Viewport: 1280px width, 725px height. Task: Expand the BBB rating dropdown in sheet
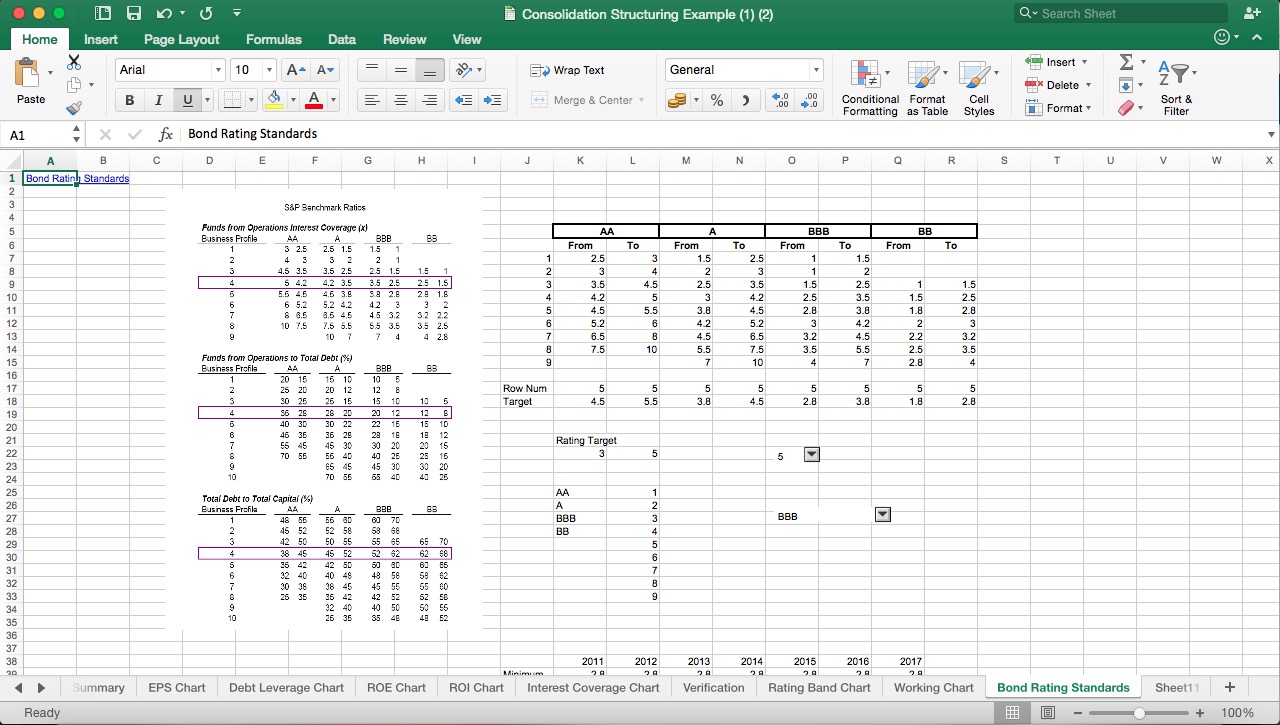click(882, 515)
